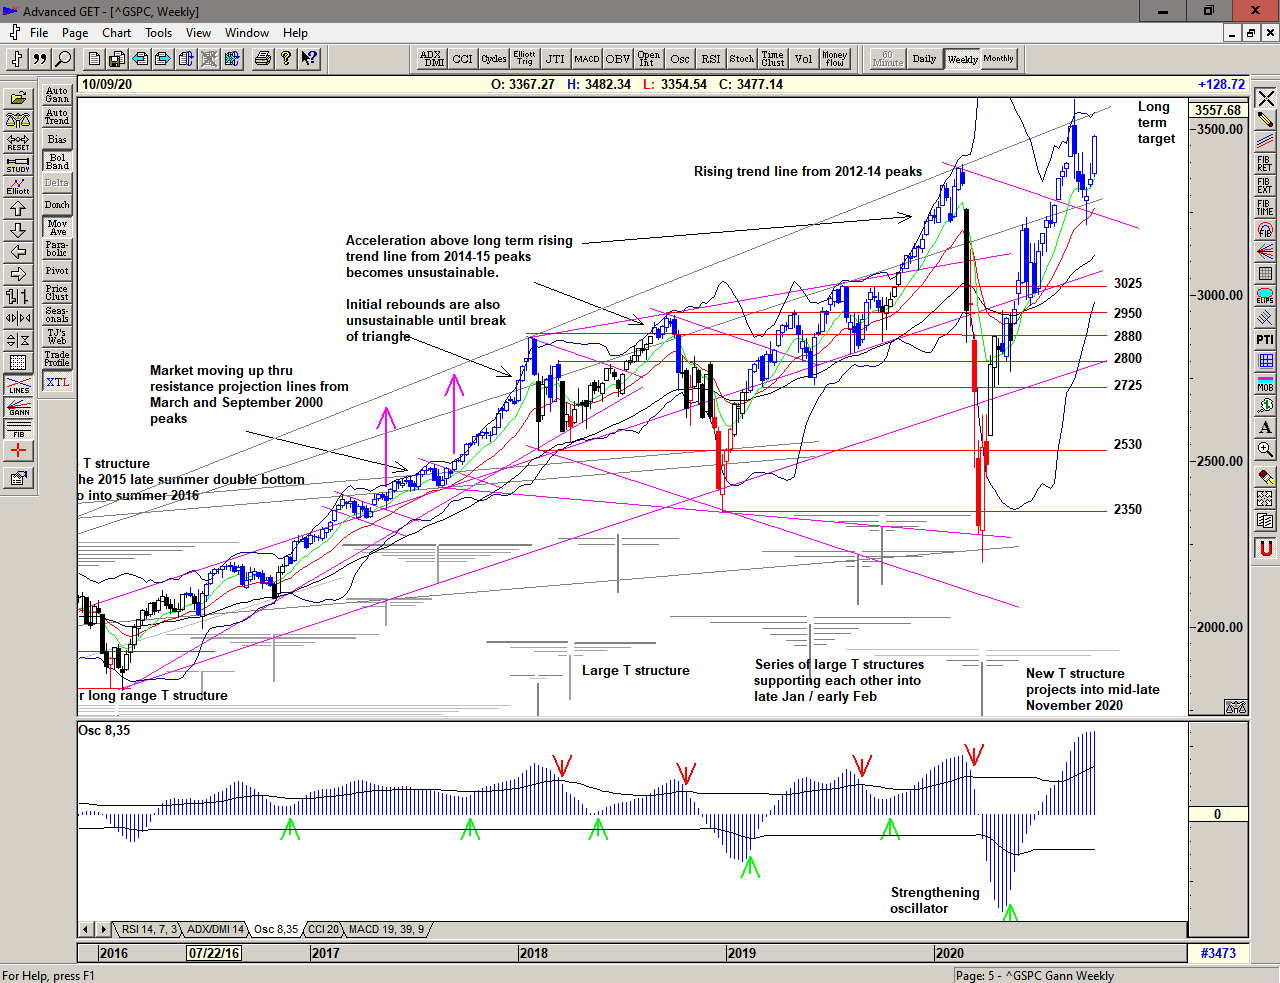Choose the FIB RET retracement tool
The width and height of the screenshot is (1280, 983).
pos(1265,164)
